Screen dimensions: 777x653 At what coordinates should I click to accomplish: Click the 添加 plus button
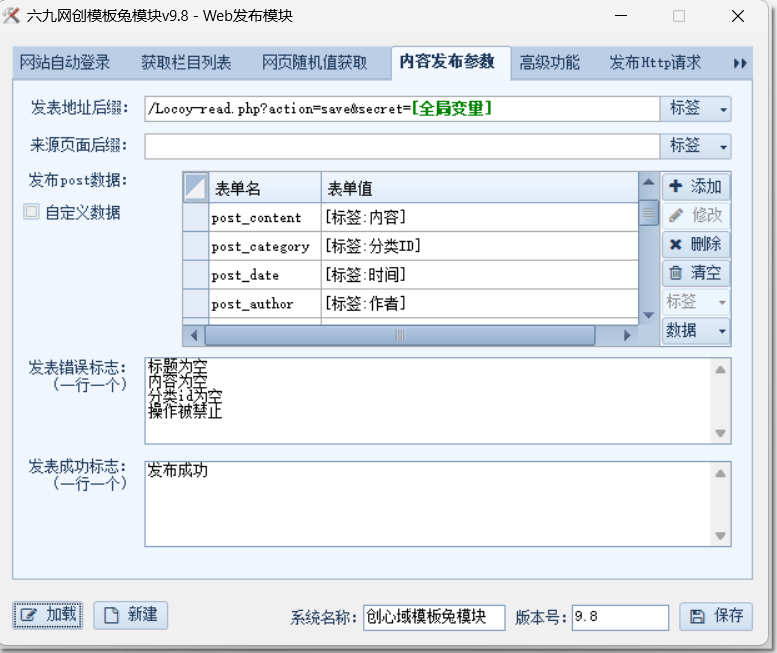click(696, 187)
